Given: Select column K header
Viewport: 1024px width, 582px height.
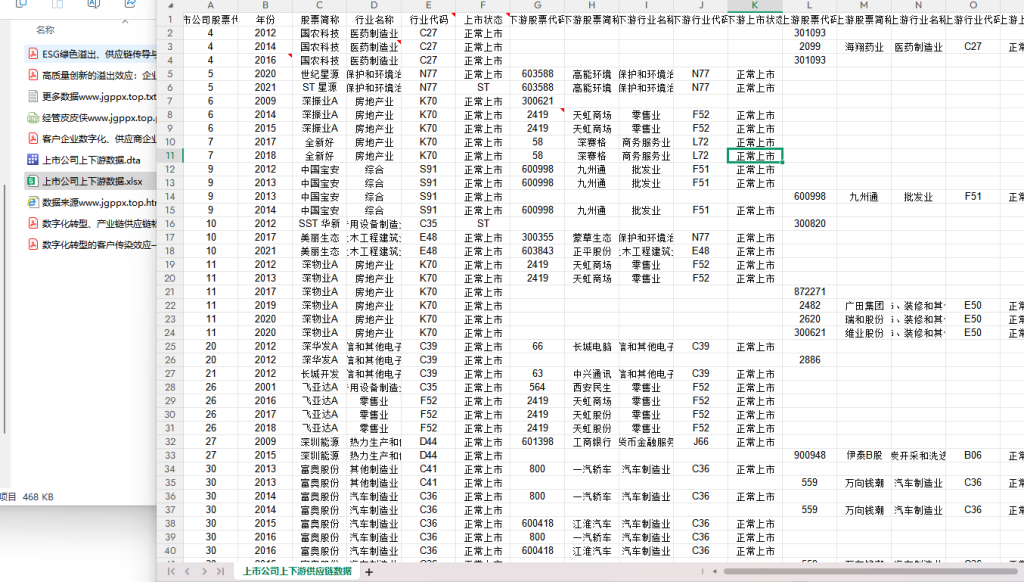Looking at the screenshot, I should [755, 5].
